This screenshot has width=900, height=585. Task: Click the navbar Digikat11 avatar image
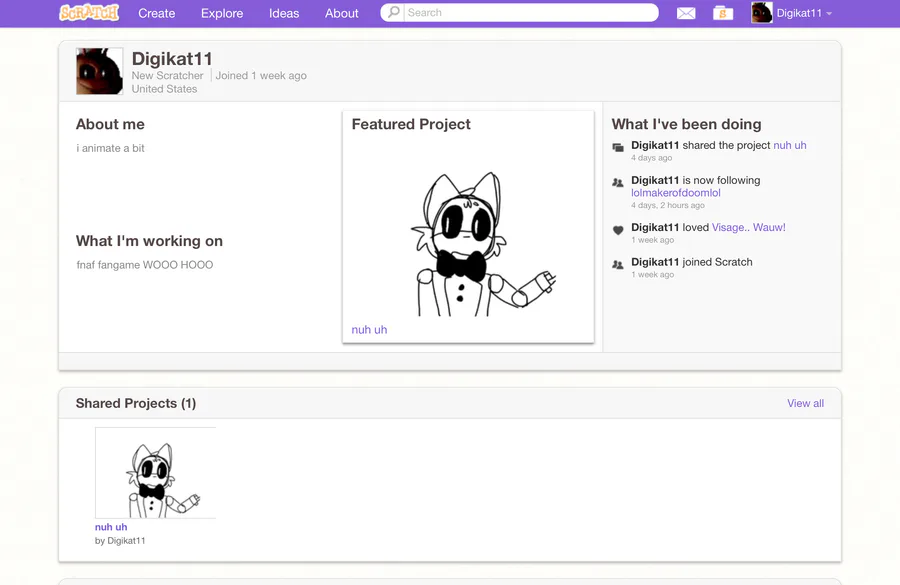tap(762, 13)
